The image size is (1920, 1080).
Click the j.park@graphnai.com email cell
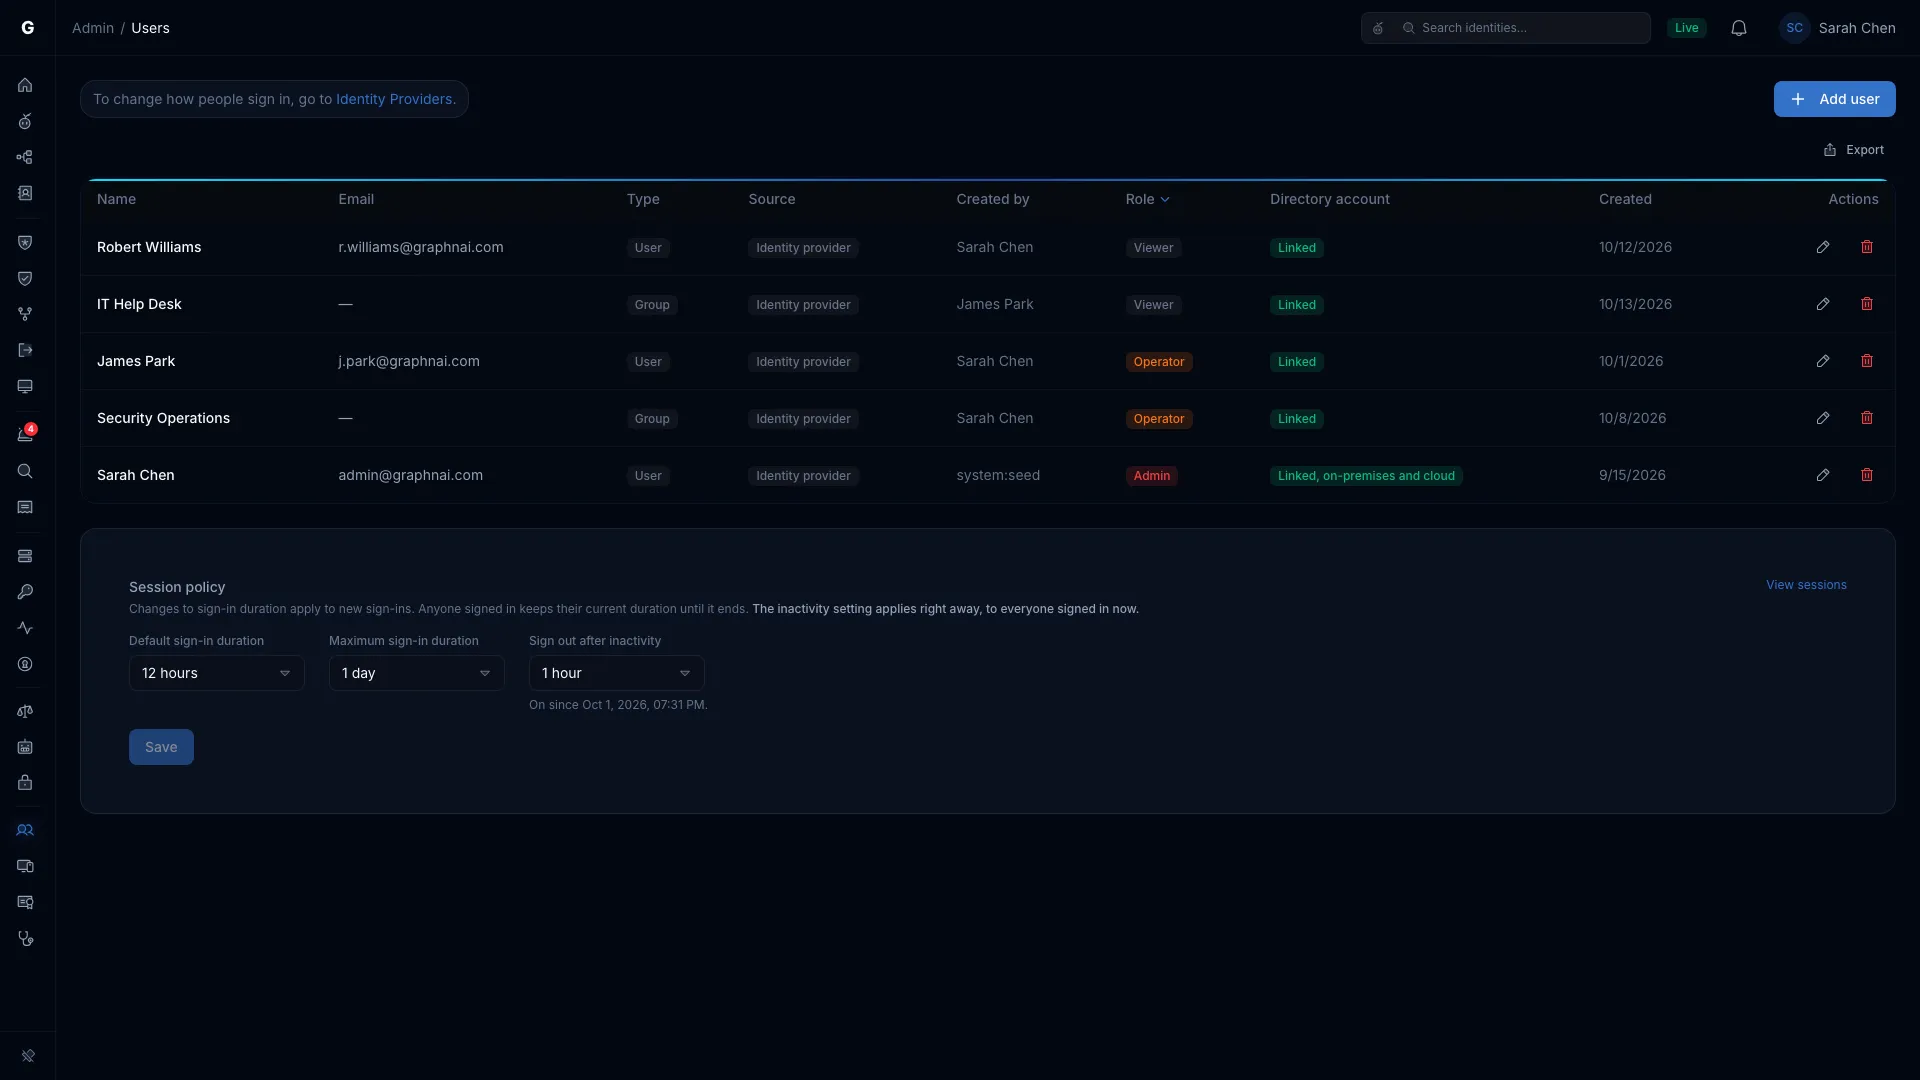[409, 361]
